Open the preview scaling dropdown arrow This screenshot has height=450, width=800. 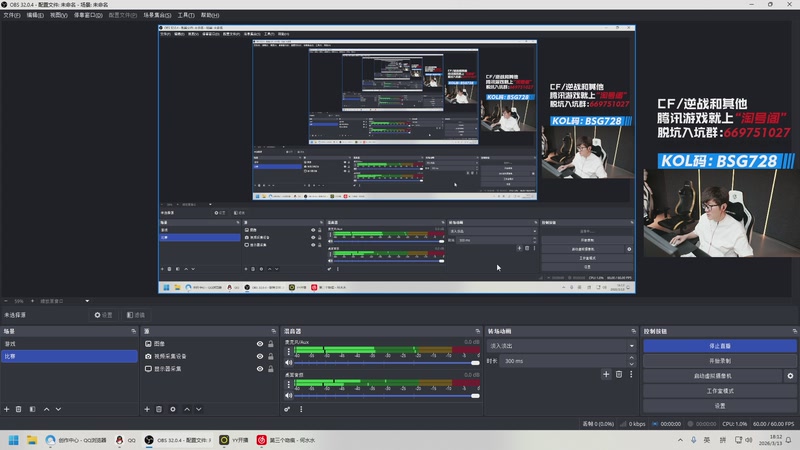point(87,301)
